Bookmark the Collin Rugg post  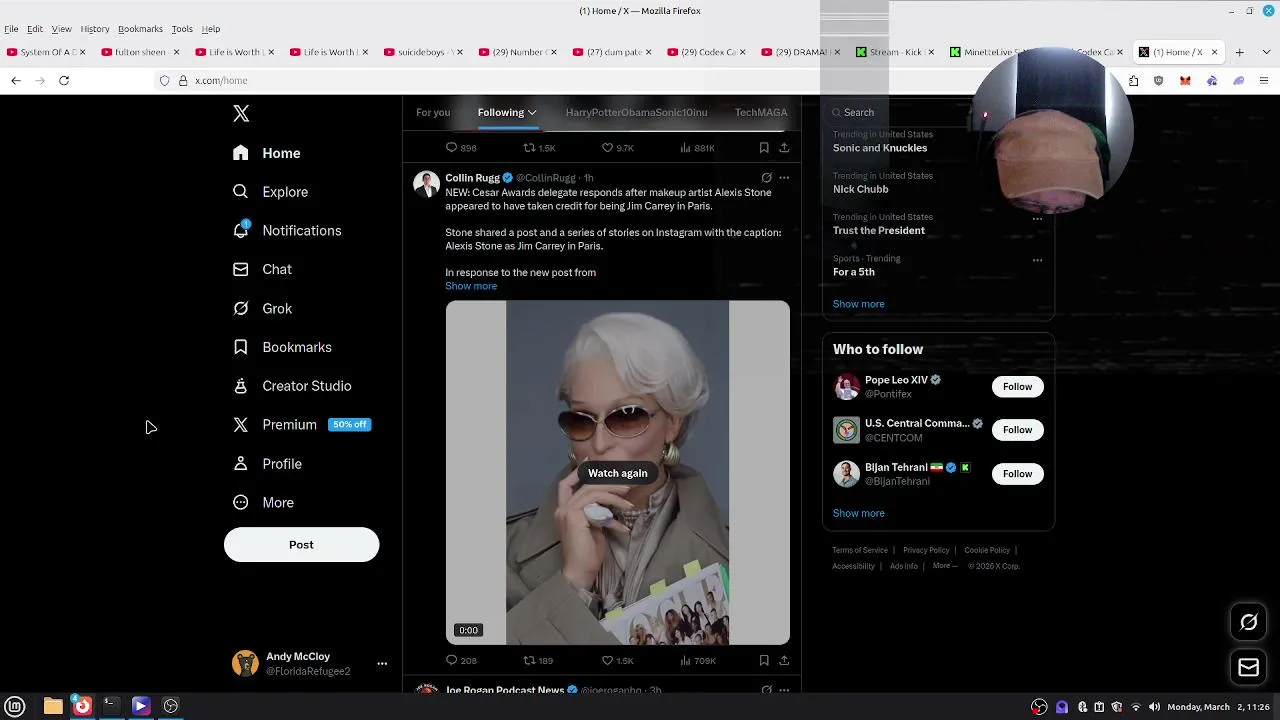[x=764, y=661]
